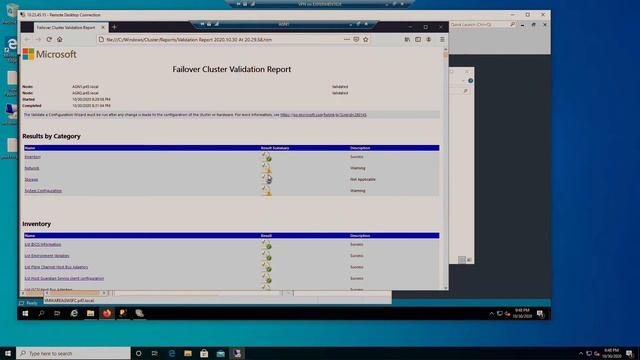Reload the page in Firefox
This screenshot has height=360, width=640.
[x=49, y=40]
